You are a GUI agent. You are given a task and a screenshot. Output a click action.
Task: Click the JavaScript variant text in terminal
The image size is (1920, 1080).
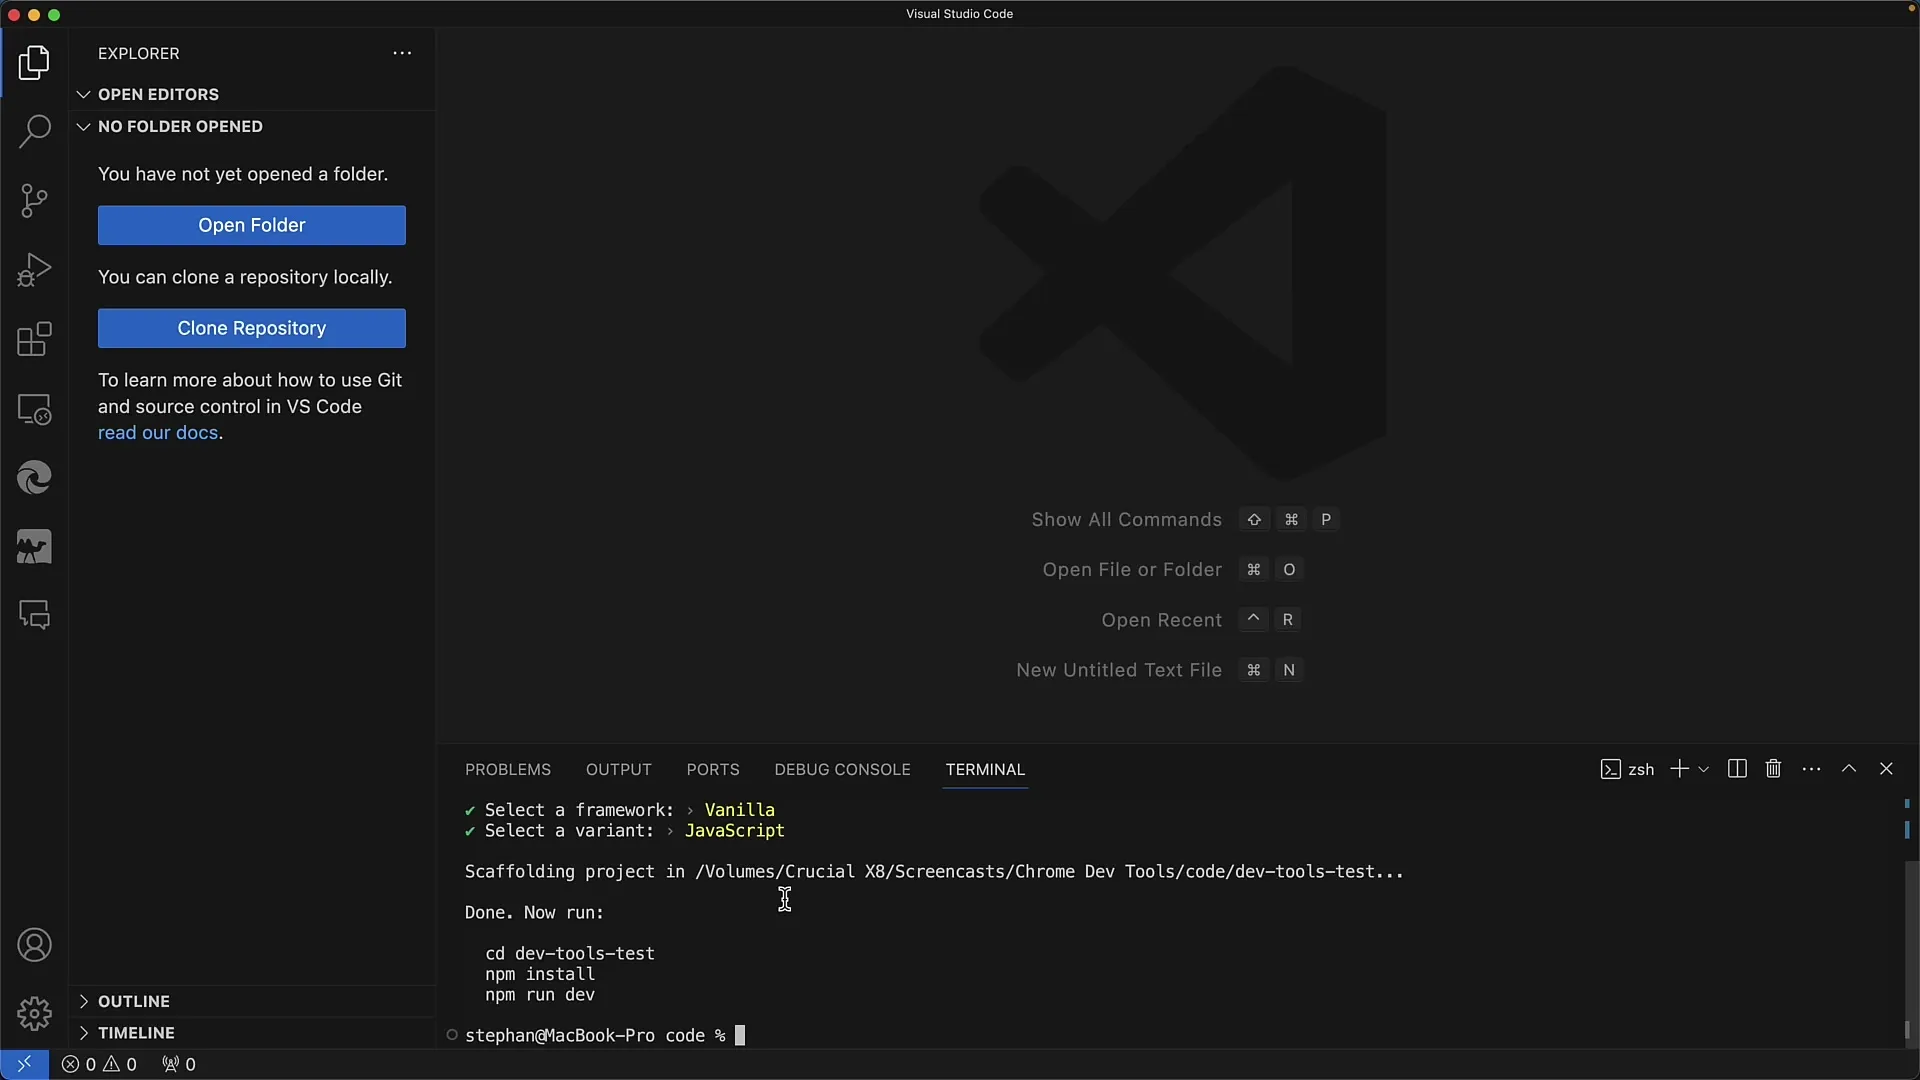[x=735, y=831]
